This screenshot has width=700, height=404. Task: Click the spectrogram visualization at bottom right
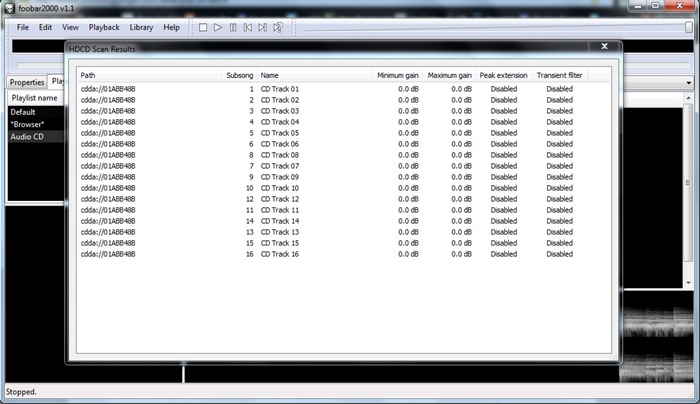(657, 337)
